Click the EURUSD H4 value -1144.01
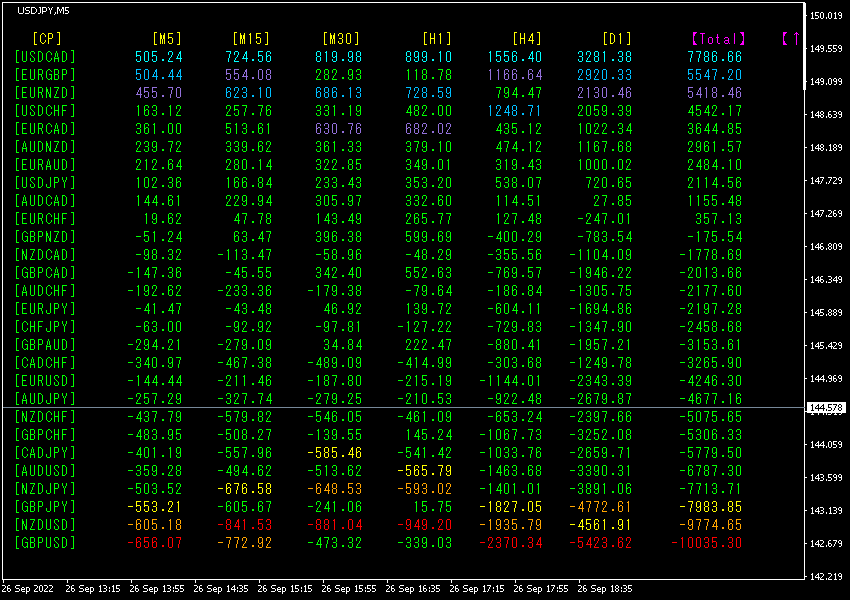Image resolution: width=850 pixels, height=600 pixels. [511, 381]
